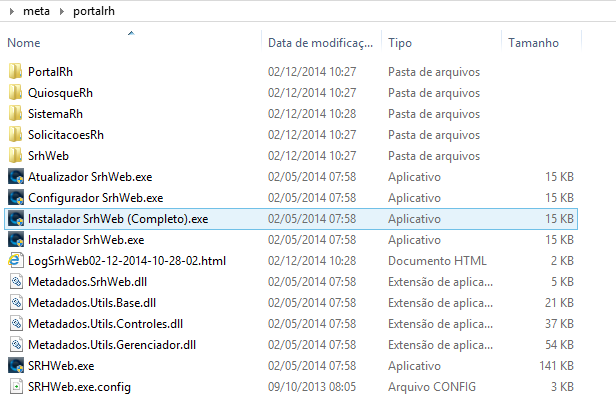Expand the breadcrumb arrow before meta
Screen dimensions: 616x420
coord(12,11)
